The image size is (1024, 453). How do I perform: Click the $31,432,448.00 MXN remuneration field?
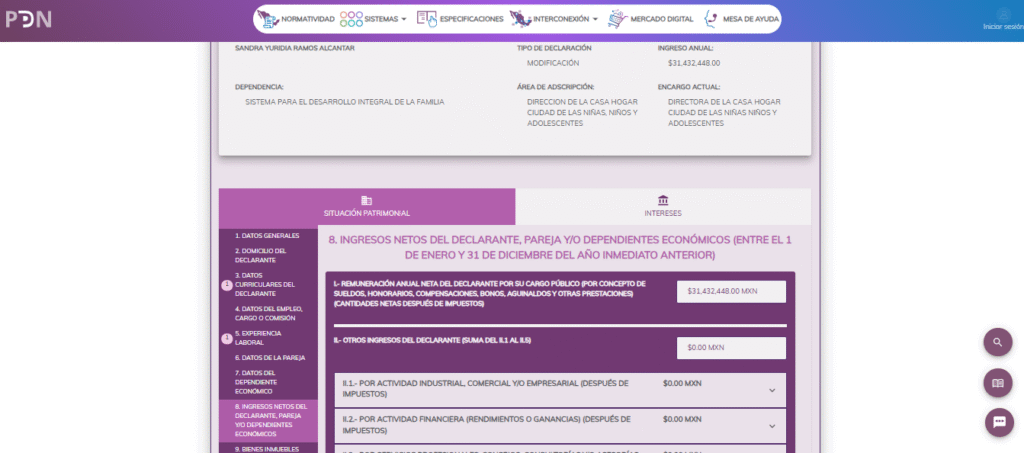pos(731,291)
